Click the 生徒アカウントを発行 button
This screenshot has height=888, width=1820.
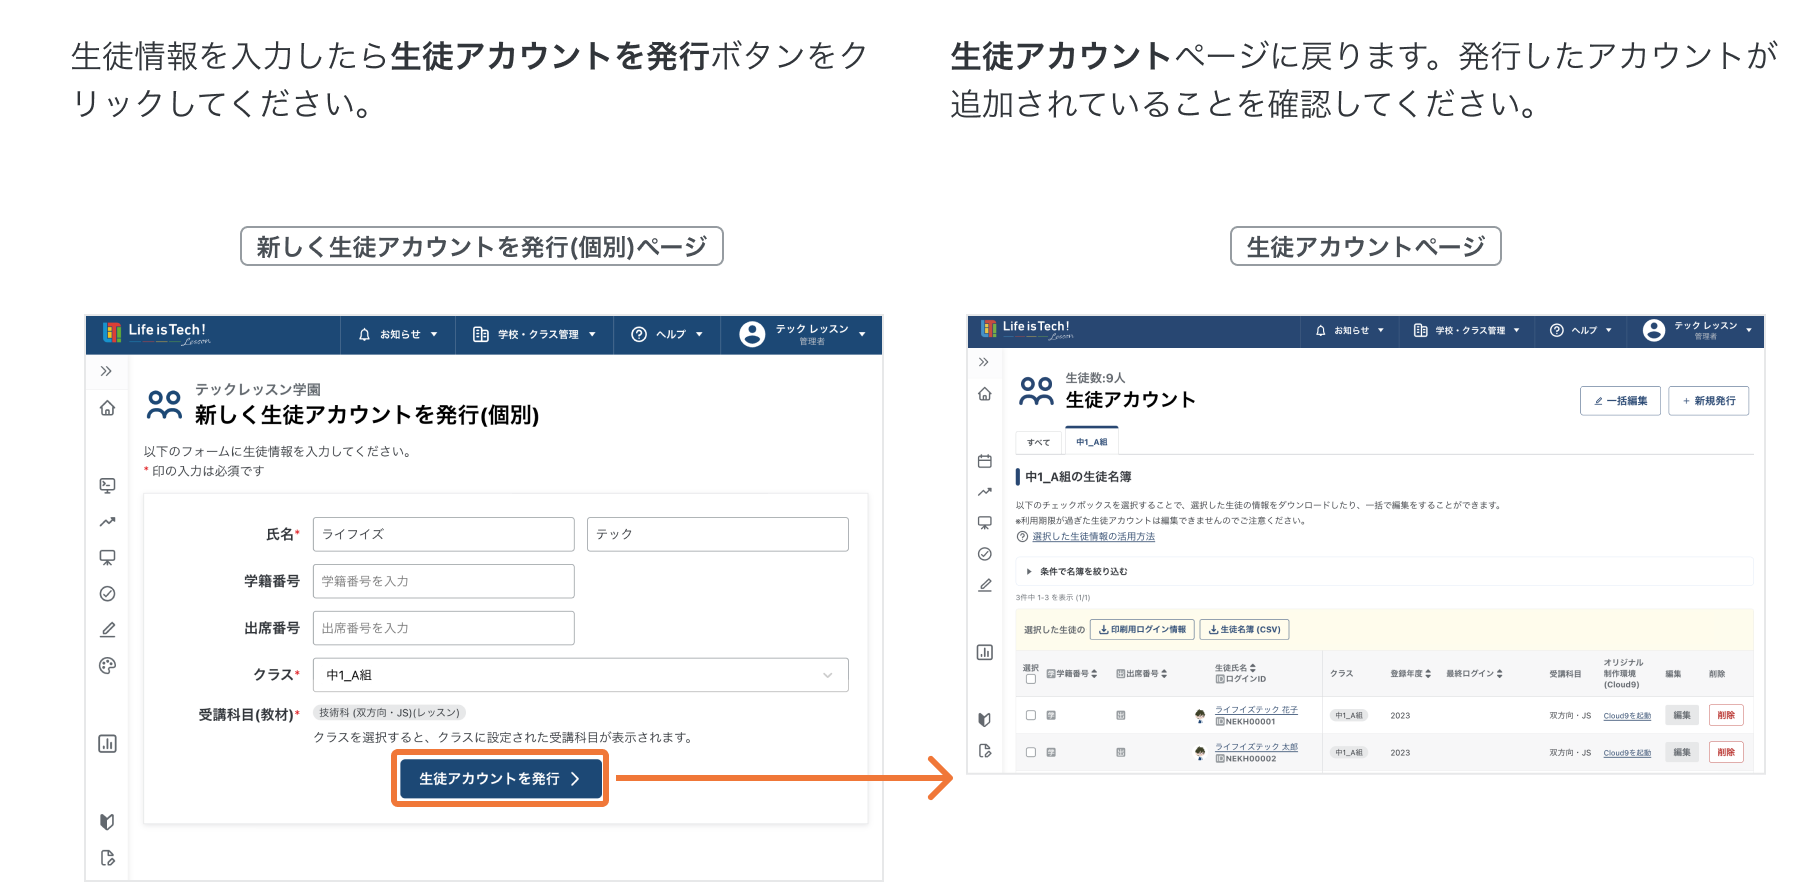pos(500,779)
